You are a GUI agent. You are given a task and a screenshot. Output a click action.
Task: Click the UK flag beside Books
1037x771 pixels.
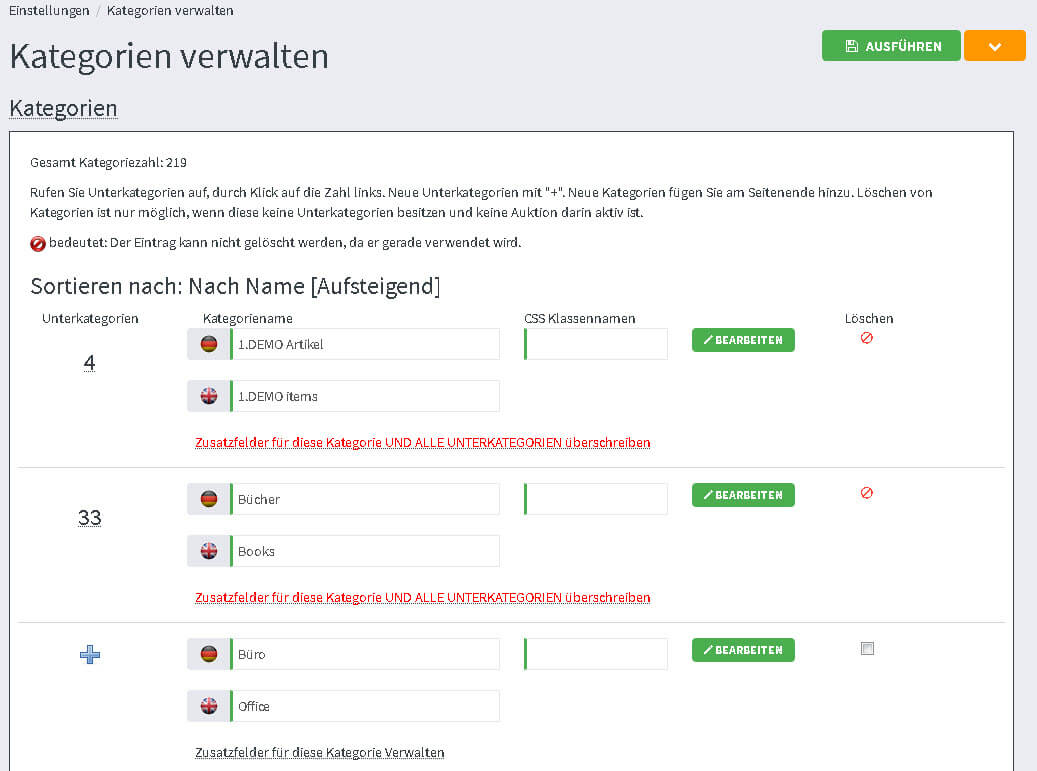tap(209, 551)
